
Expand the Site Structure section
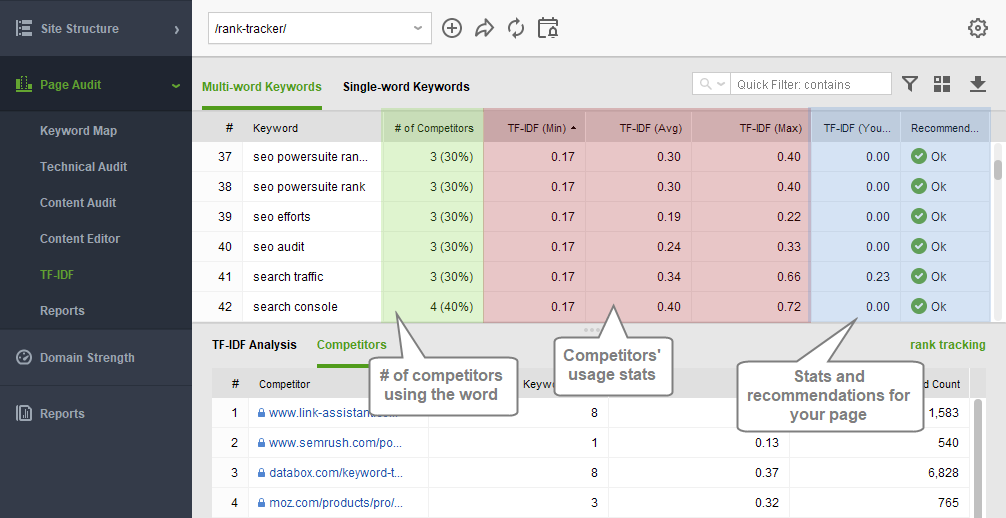pos(96,28)
